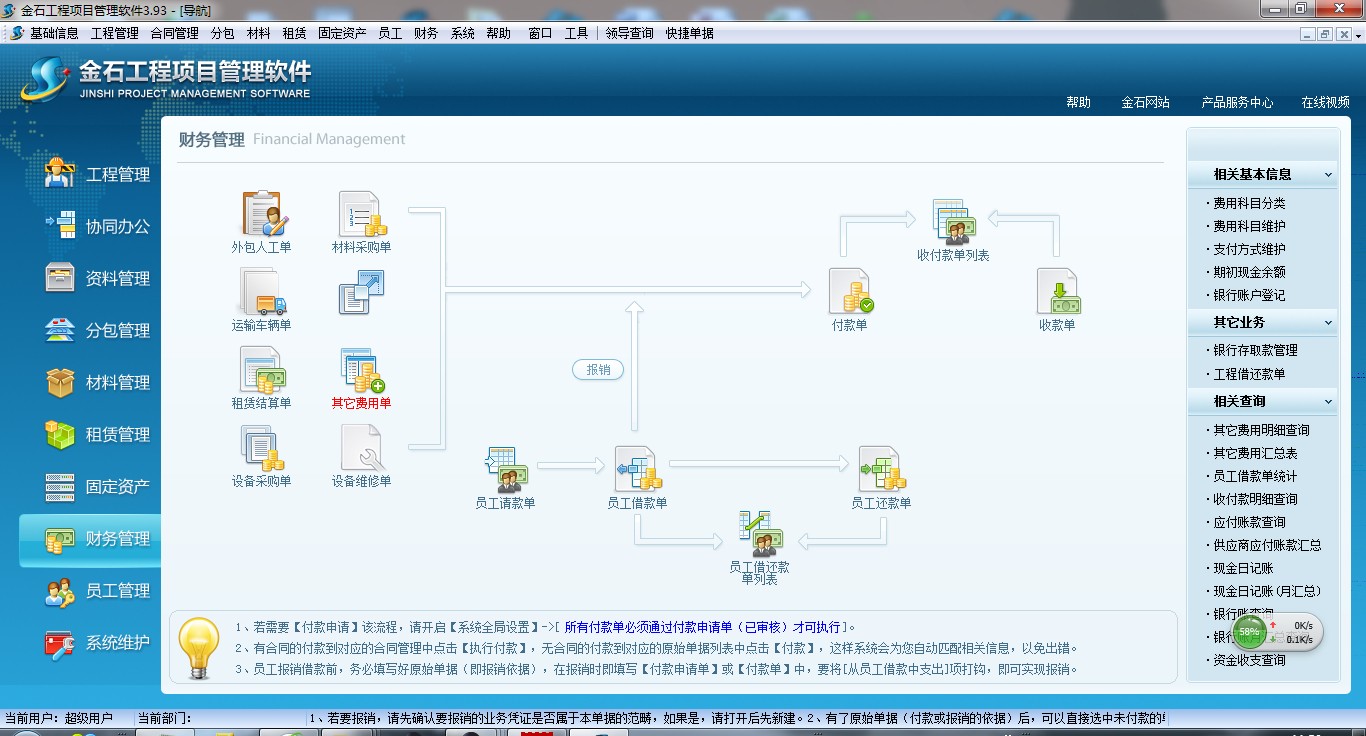
Task: Open the 基础信息 menu
Action: pos(54,33)
